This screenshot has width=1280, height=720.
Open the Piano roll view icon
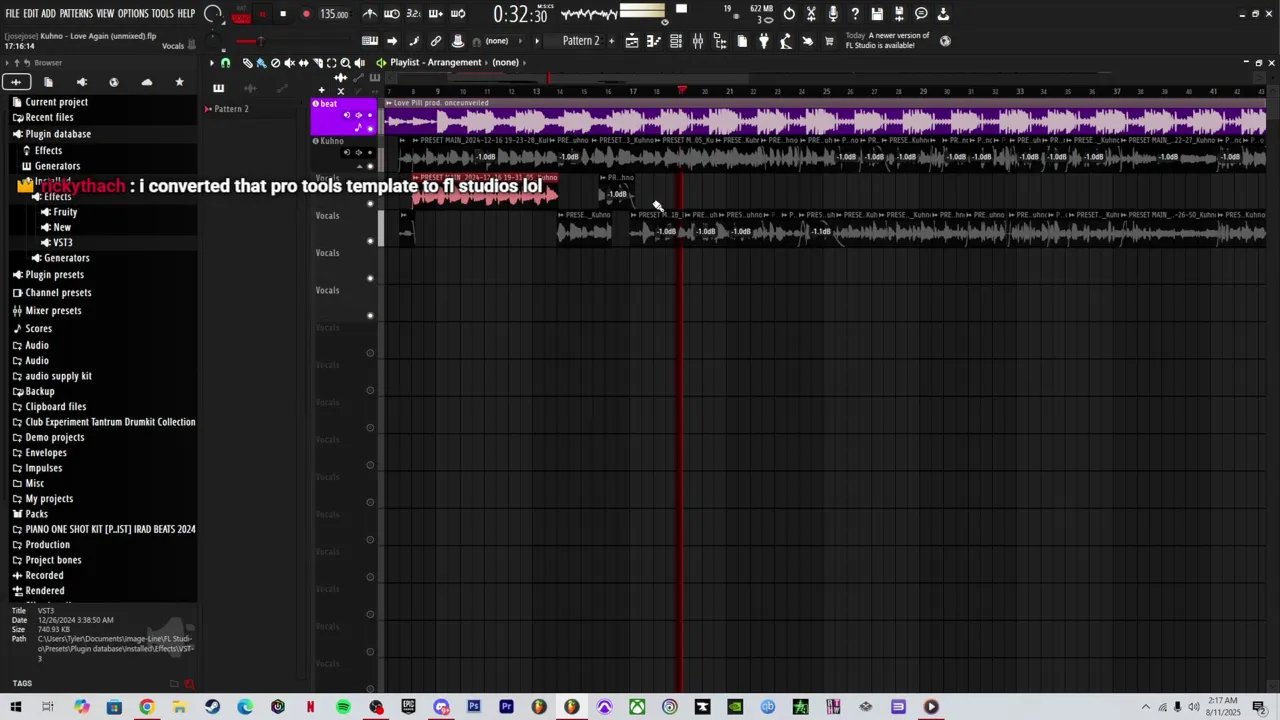(654, 41)
